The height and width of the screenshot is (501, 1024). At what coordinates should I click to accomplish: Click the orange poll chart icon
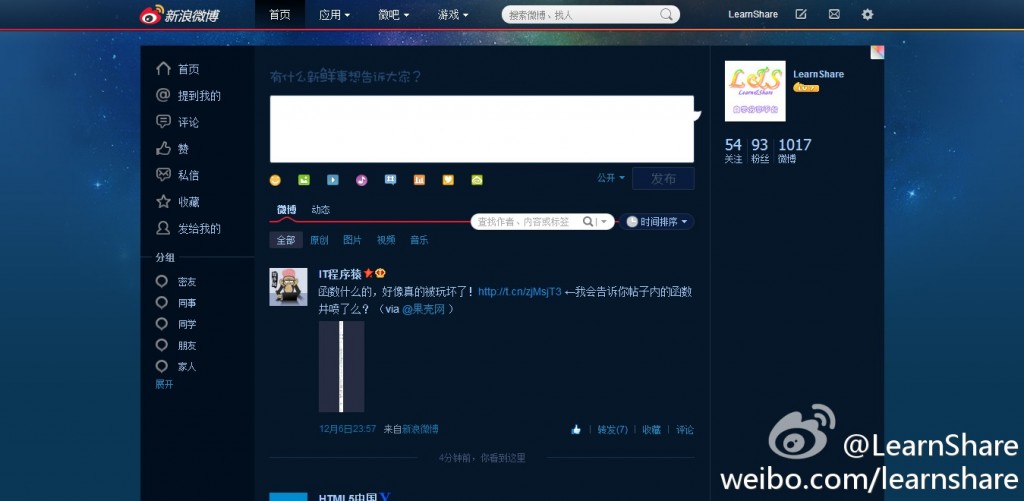(x=419, y=180)
